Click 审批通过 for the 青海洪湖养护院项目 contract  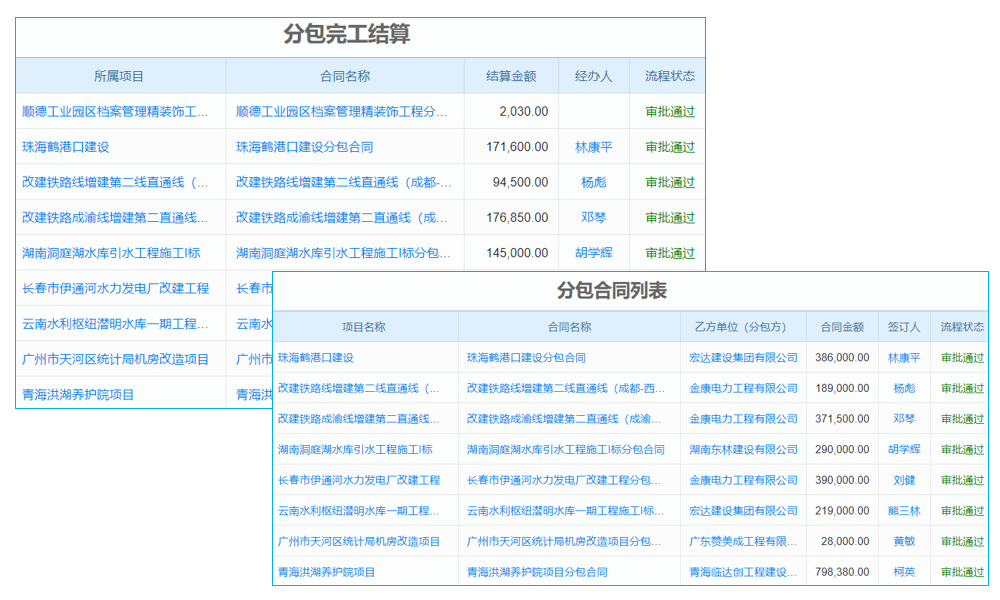point(962,571)
